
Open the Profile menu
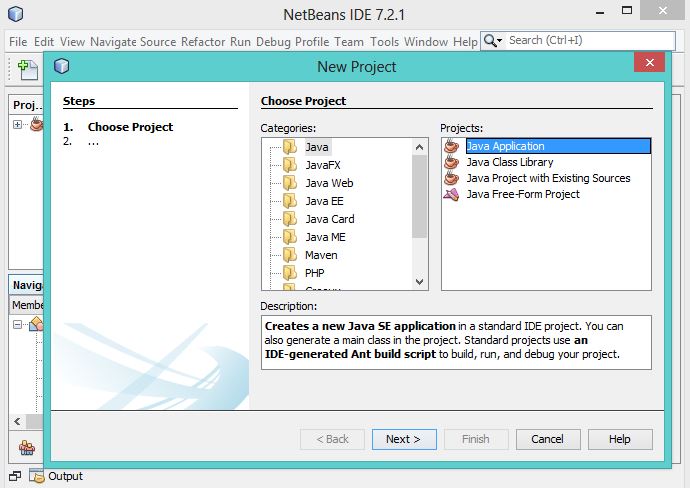pos(312,42)
